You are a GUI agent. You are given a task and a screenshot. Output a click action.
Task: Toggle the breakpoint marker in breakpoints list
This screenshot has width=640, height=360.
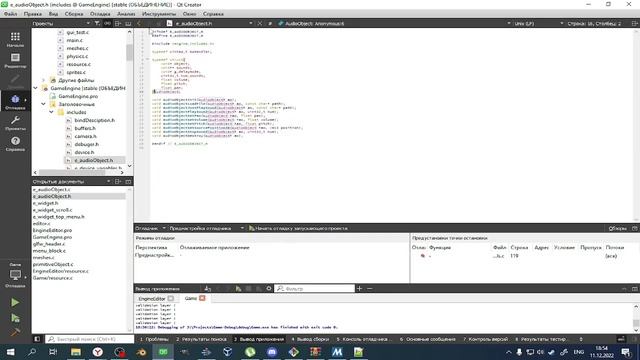pos(423,256)
